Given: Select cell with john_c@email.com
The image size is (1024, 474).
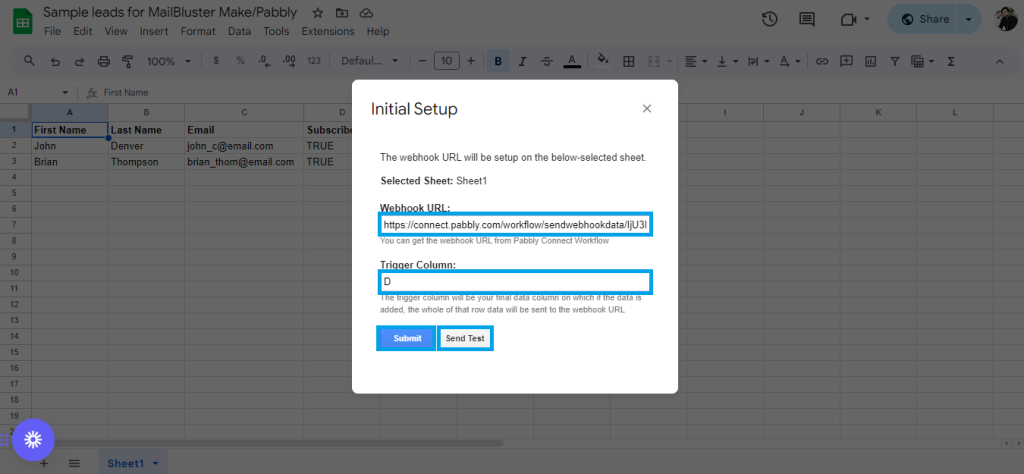Looking at the screenshot, I should [x=244, y=146].
